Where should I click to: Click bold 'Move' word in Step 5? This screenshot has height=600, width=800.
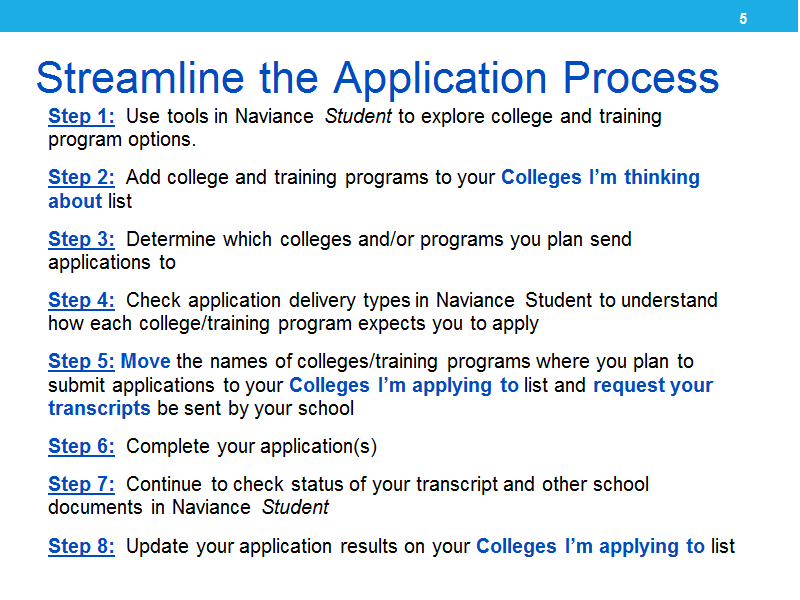145,362
